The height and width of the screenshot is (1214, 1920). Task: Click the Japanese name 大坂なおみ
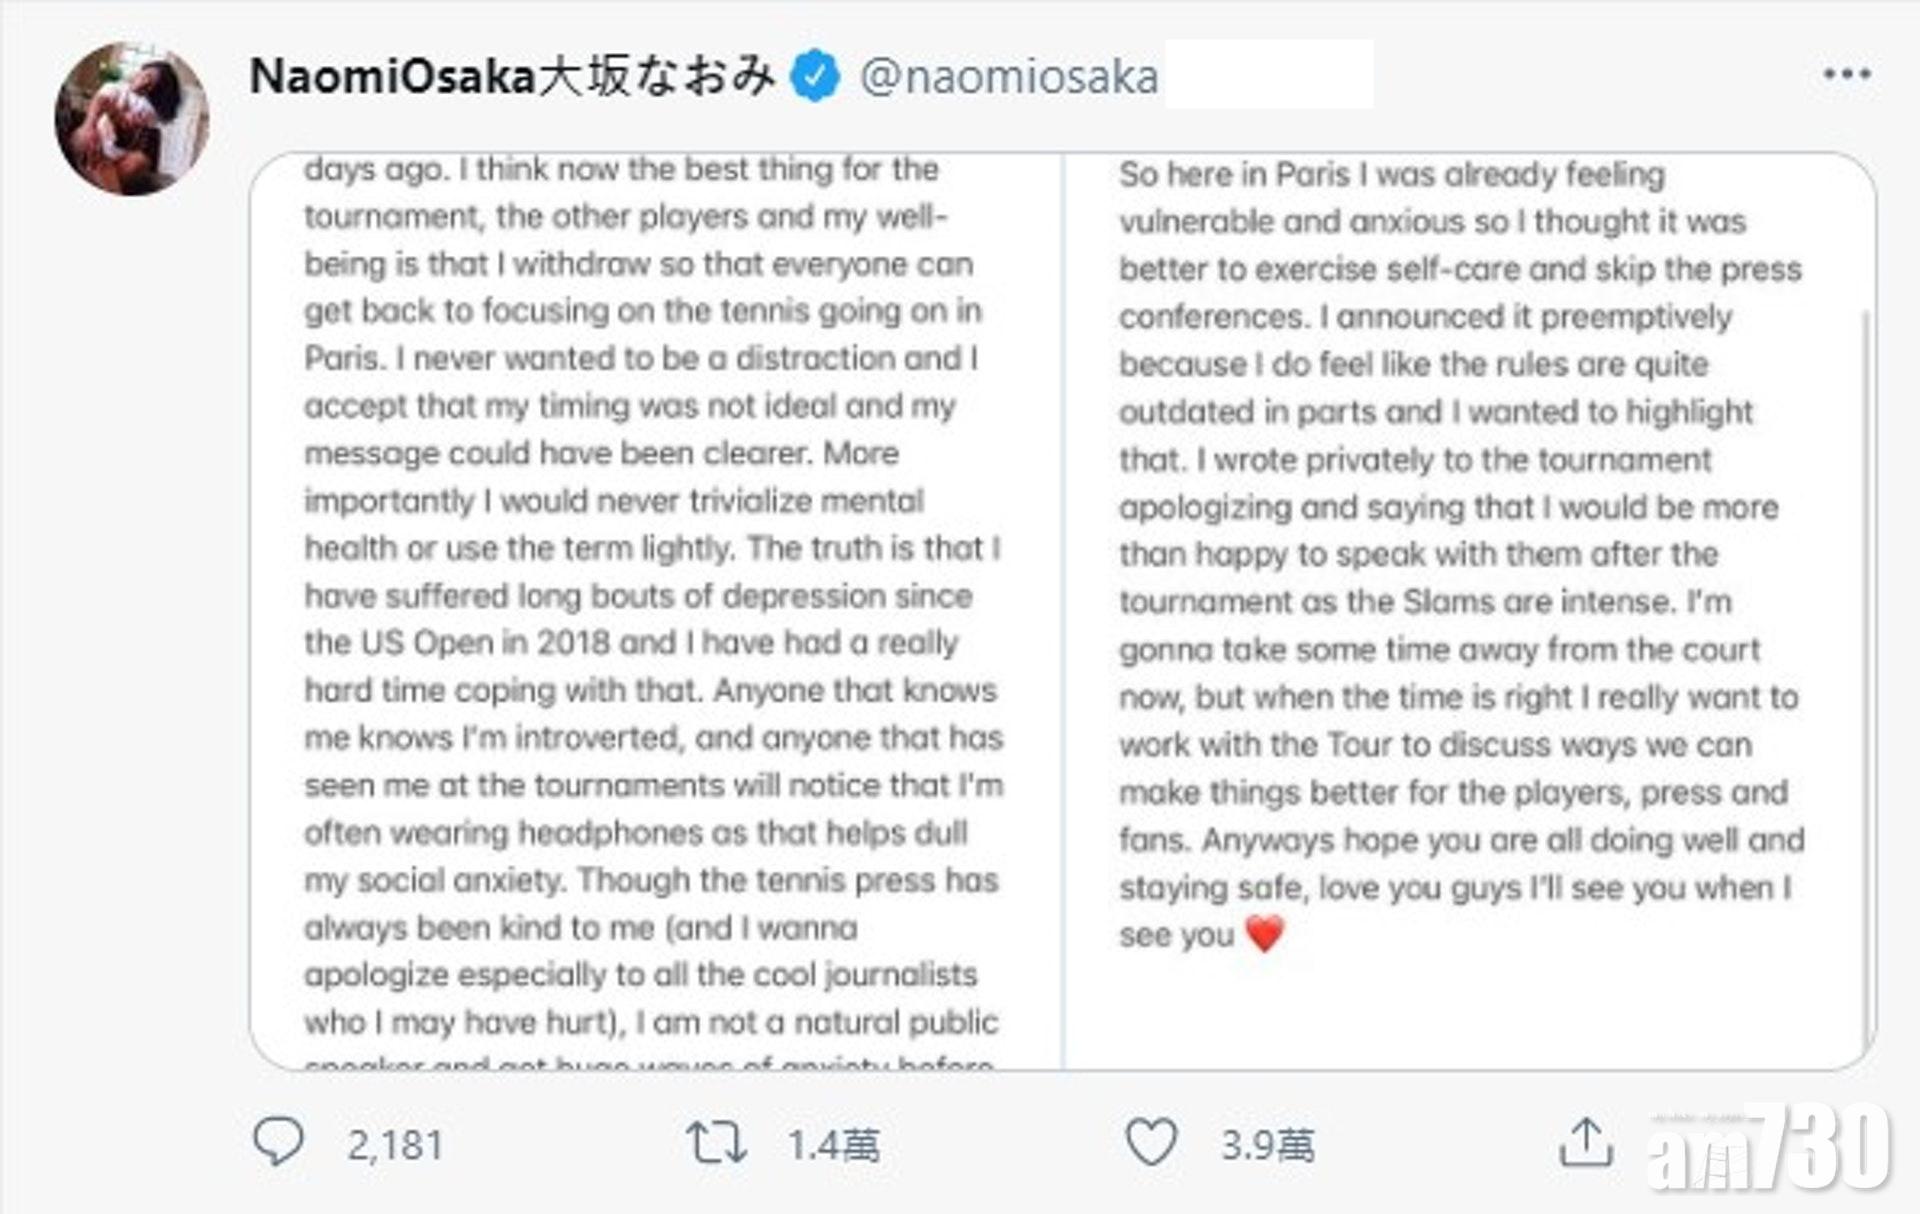click(x=657, y=76)
